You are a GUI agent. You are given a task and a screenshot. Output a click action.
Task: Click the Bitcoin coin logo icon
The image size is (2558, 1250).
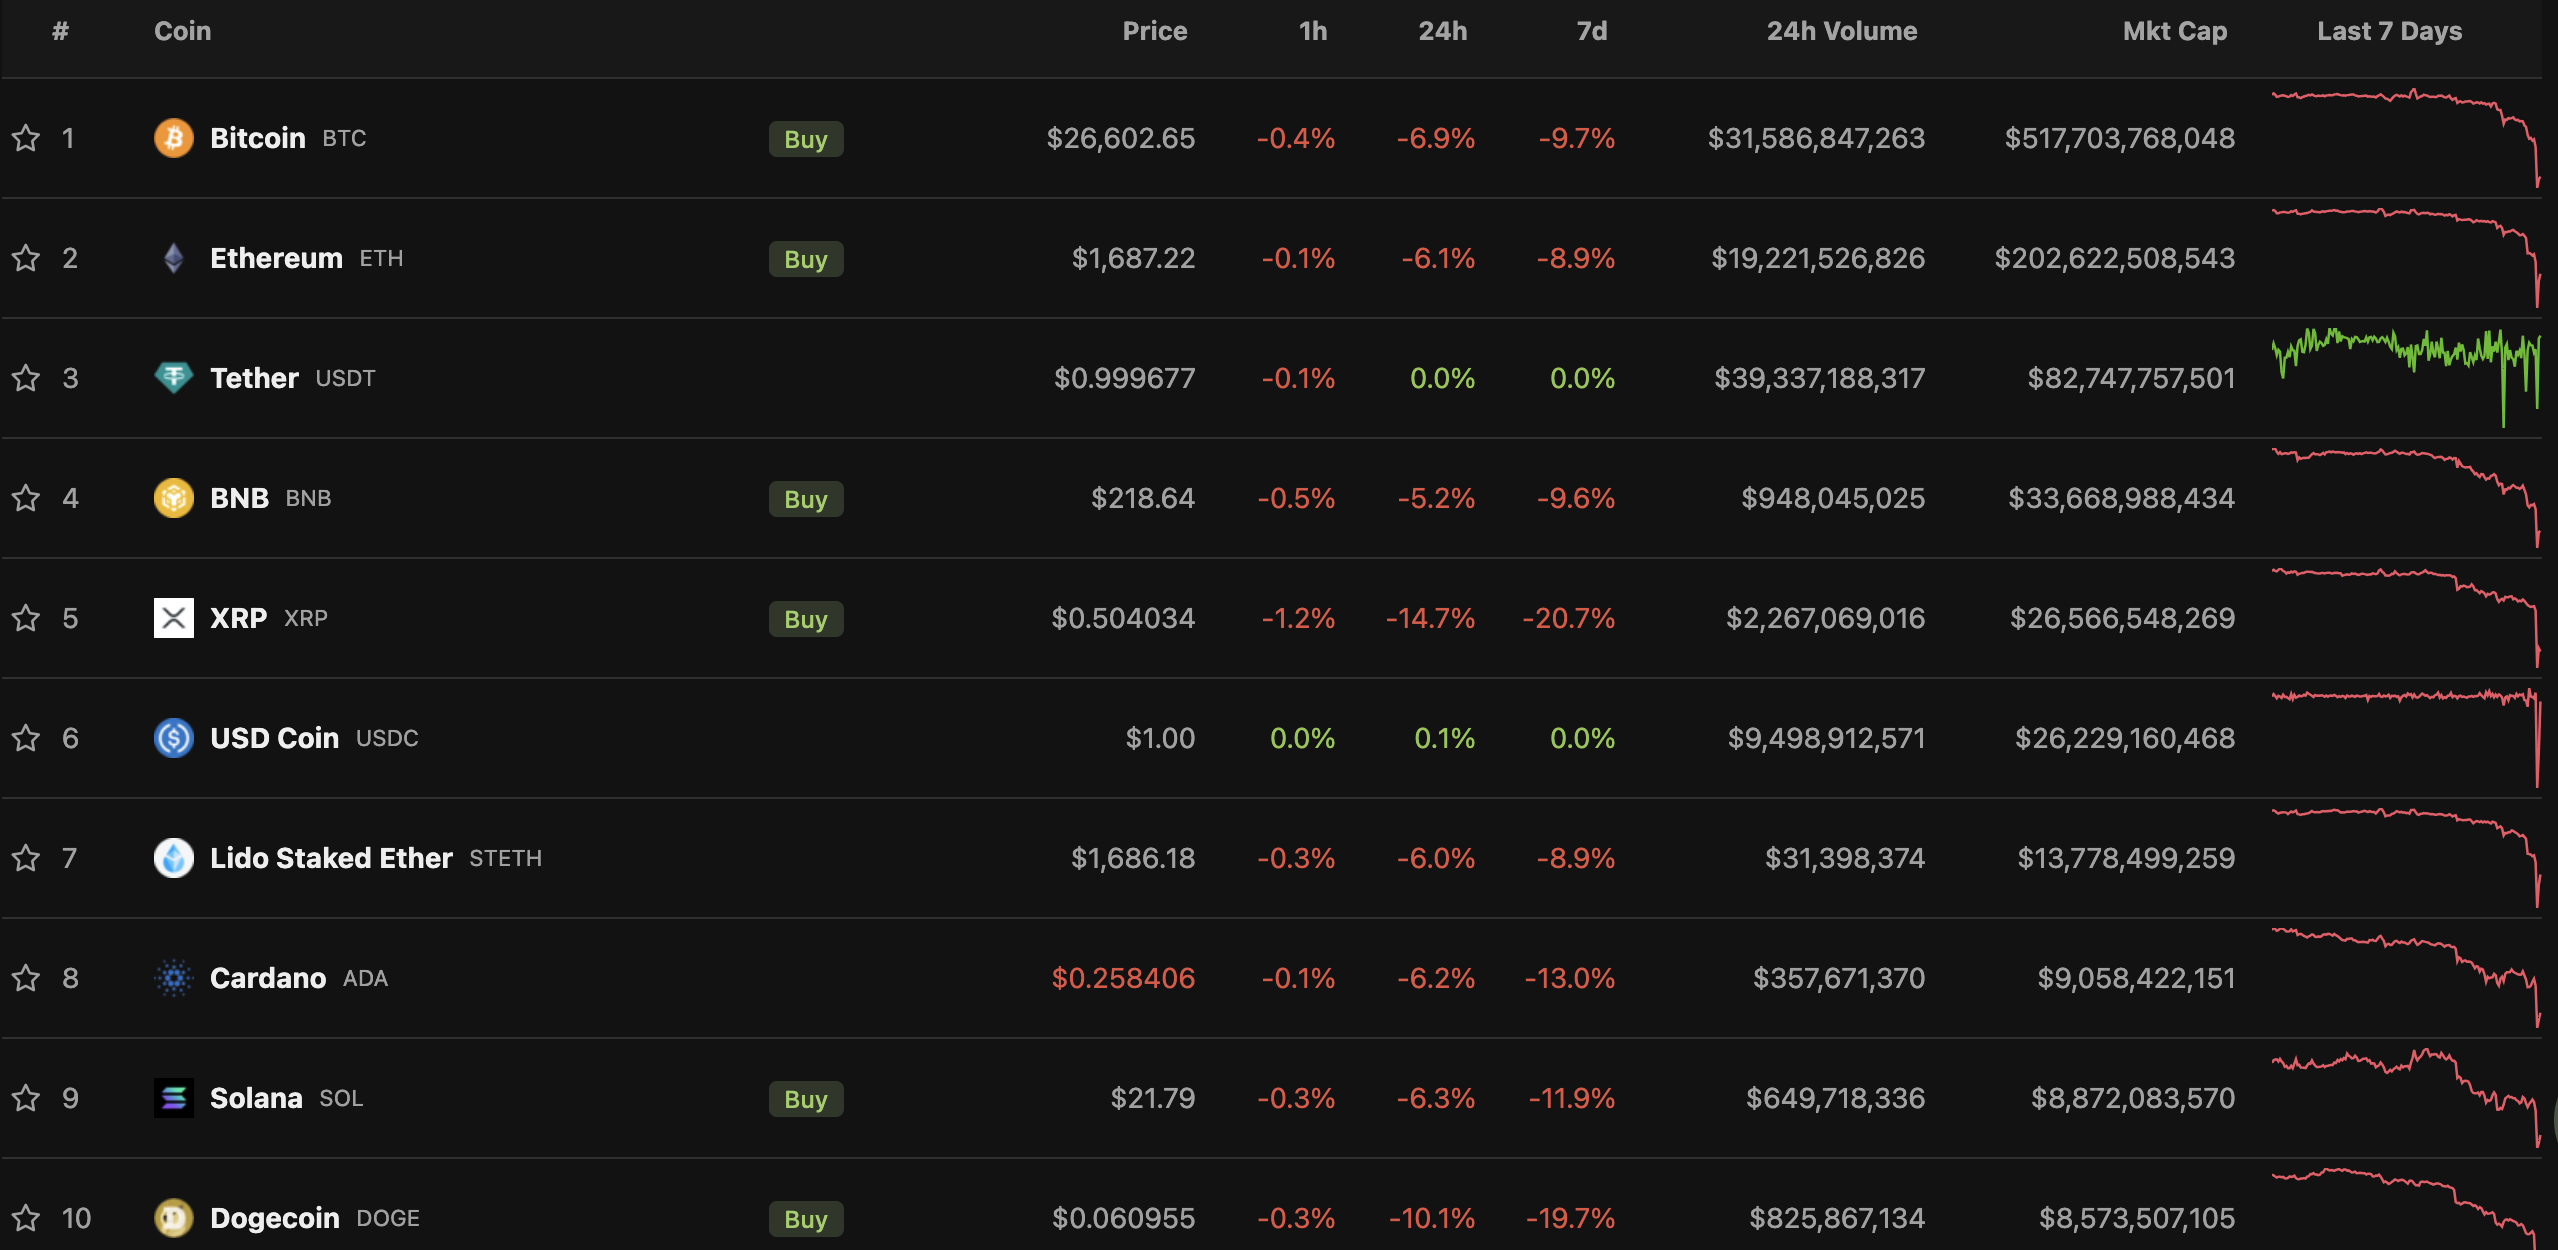(173, 138)
